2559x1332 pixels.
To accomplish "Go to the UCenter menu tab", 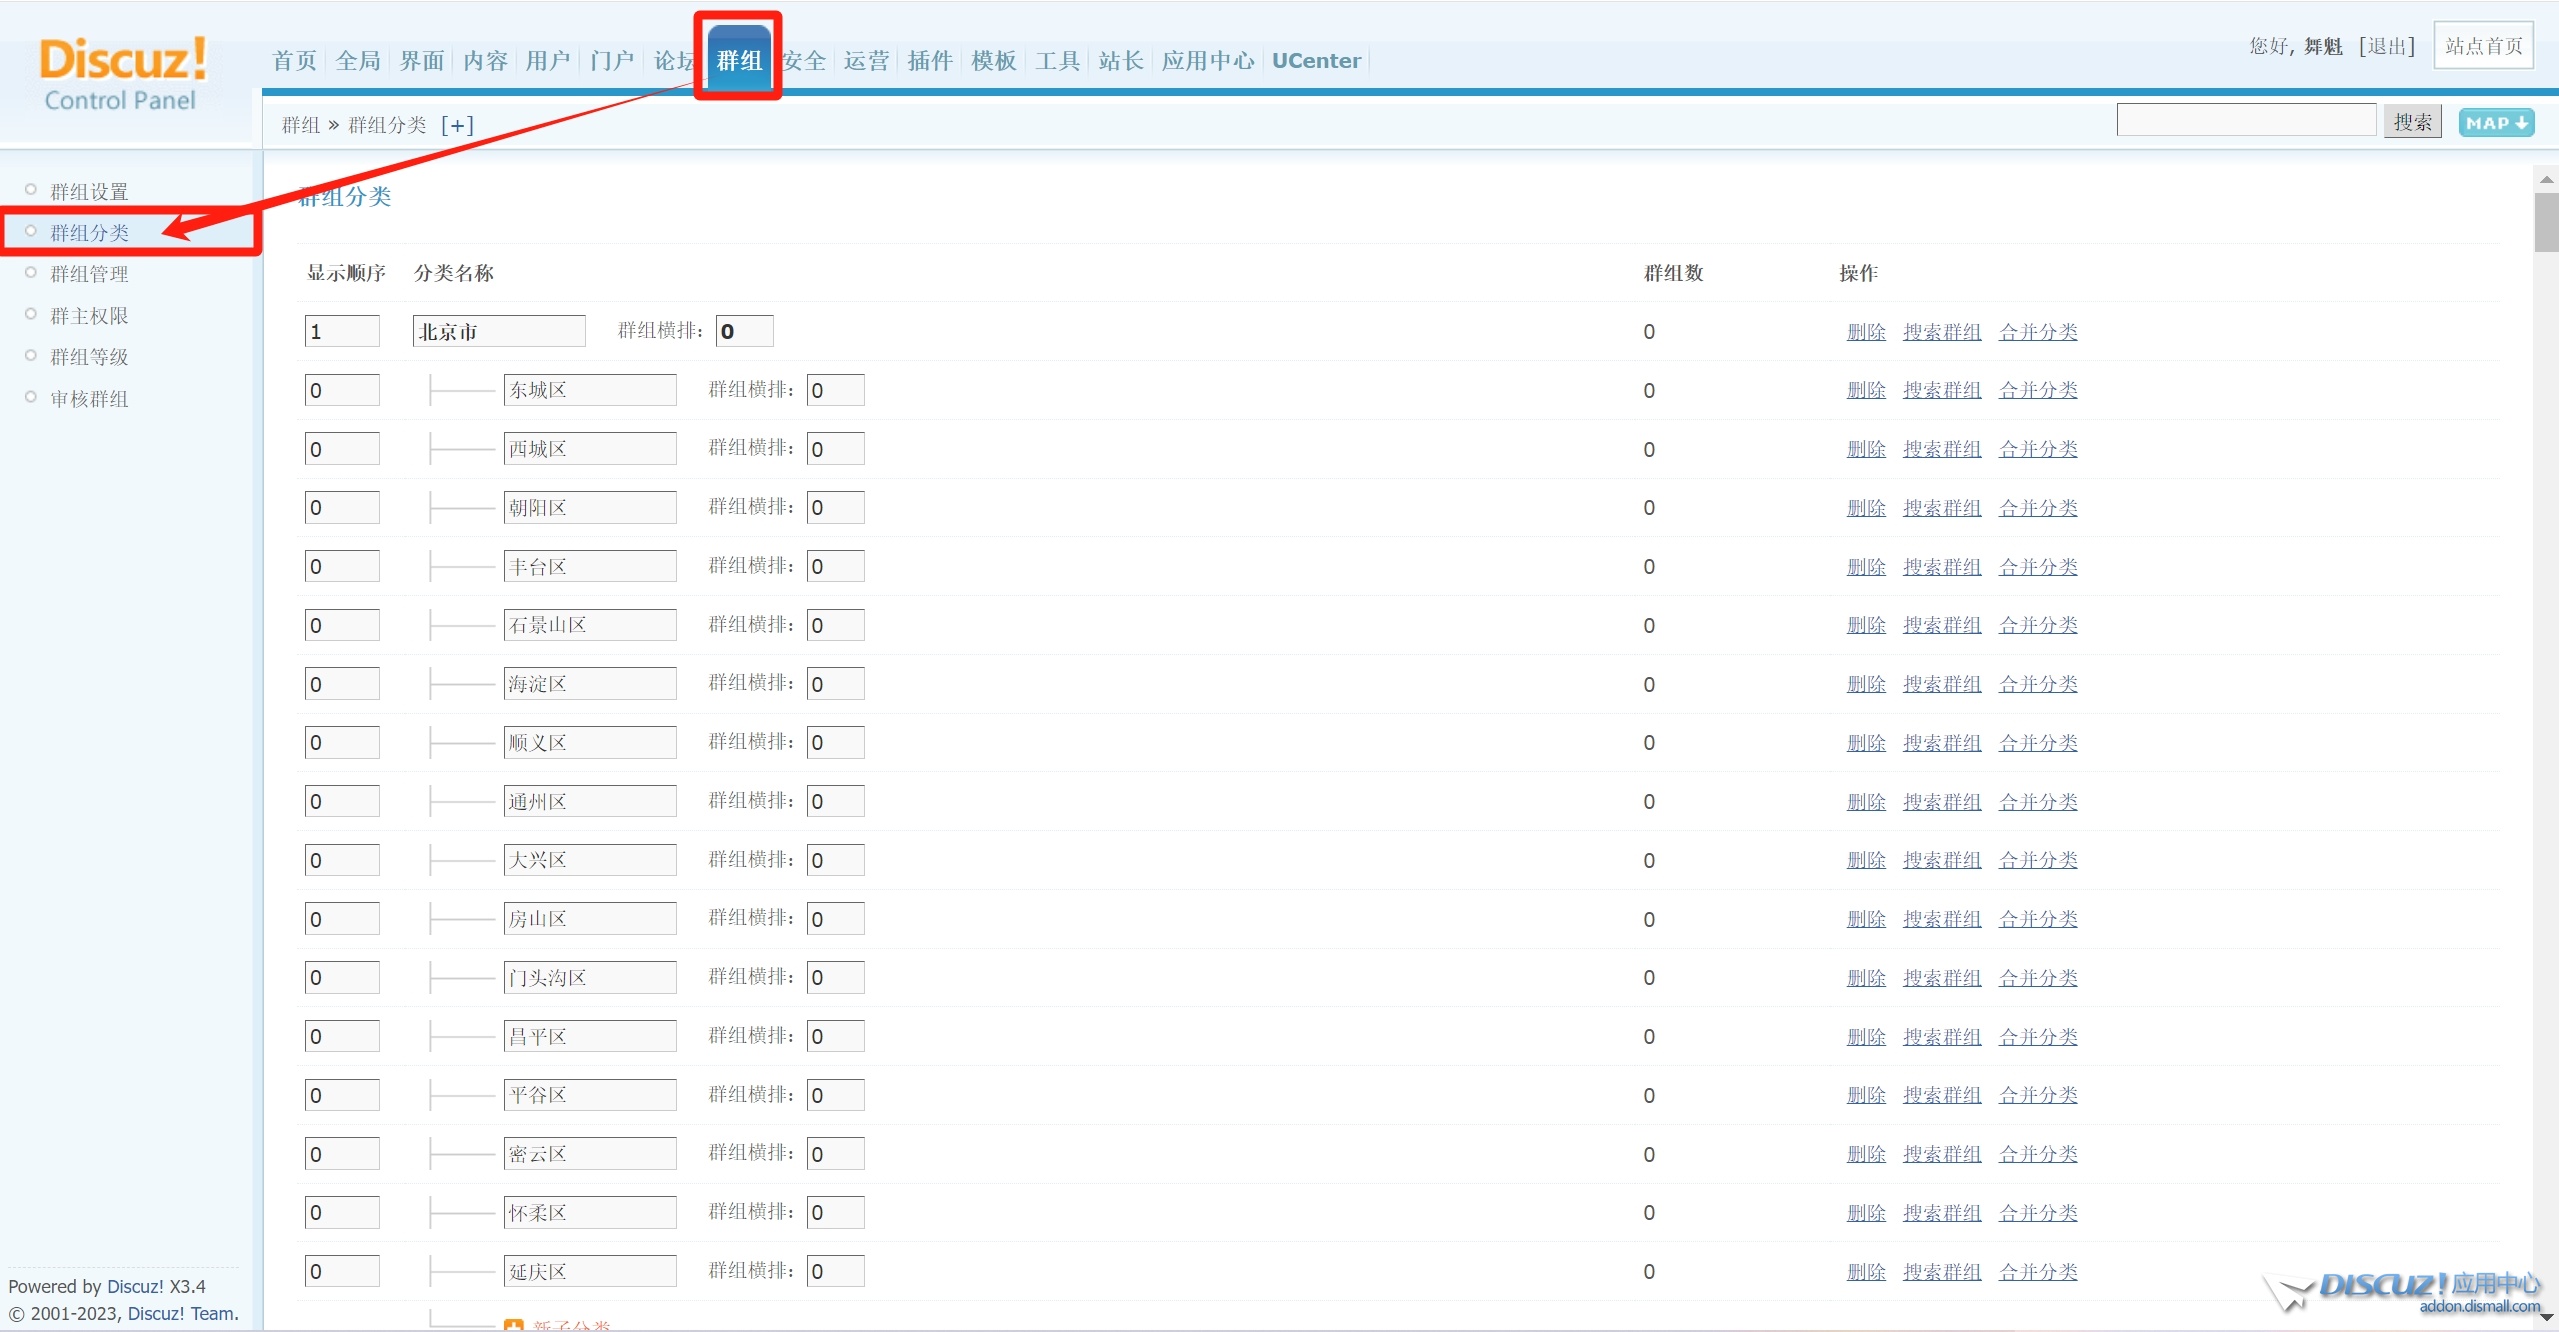I will coord(1315,61).
